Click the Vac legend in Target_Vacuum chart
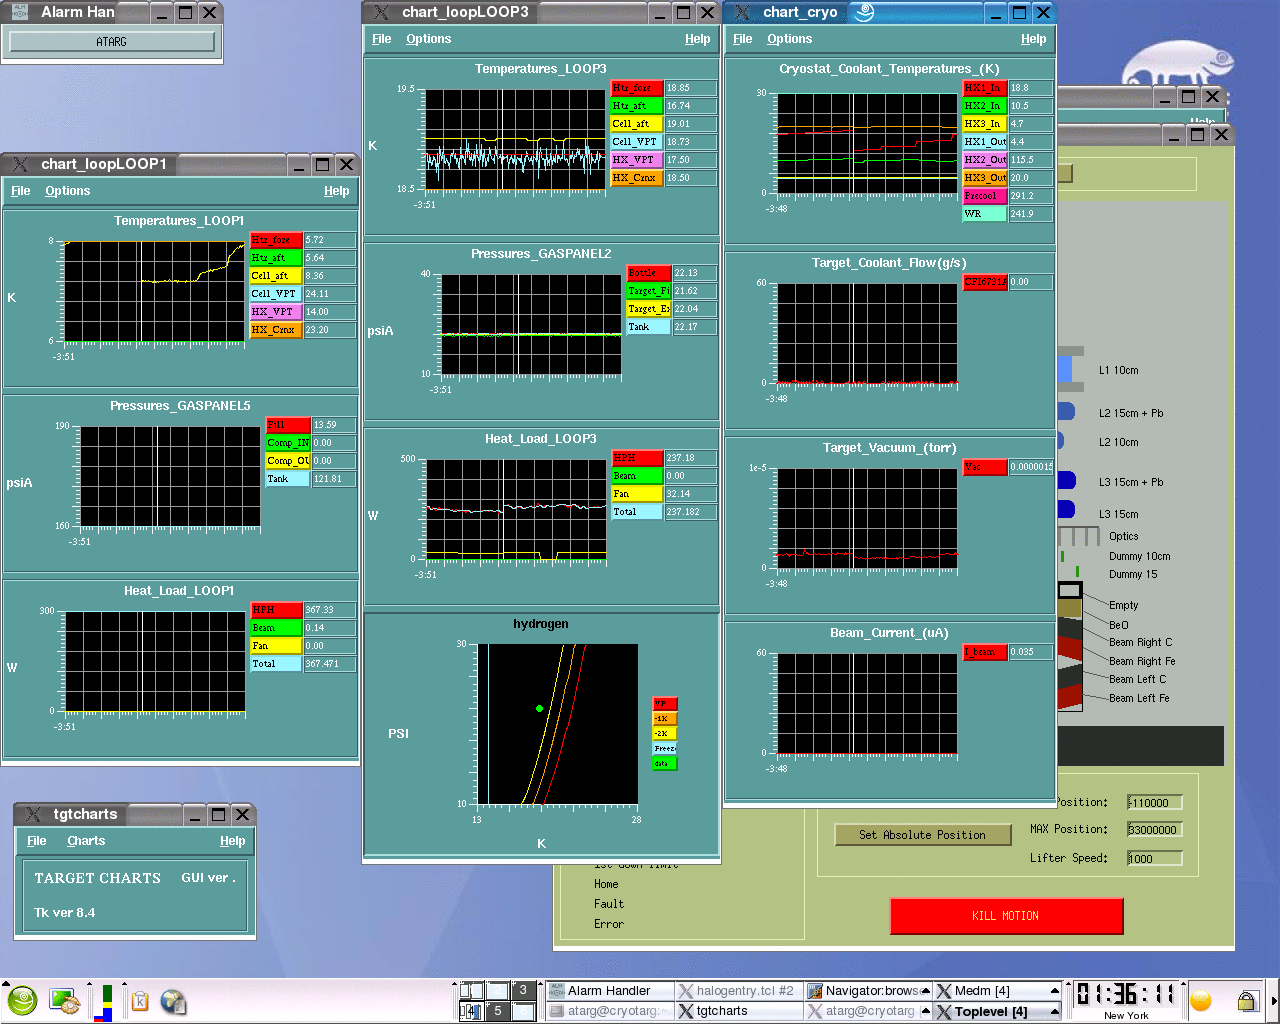The height and width of the screenshot is (1024, 1280). pyautogui.click(x=984, y=467)
